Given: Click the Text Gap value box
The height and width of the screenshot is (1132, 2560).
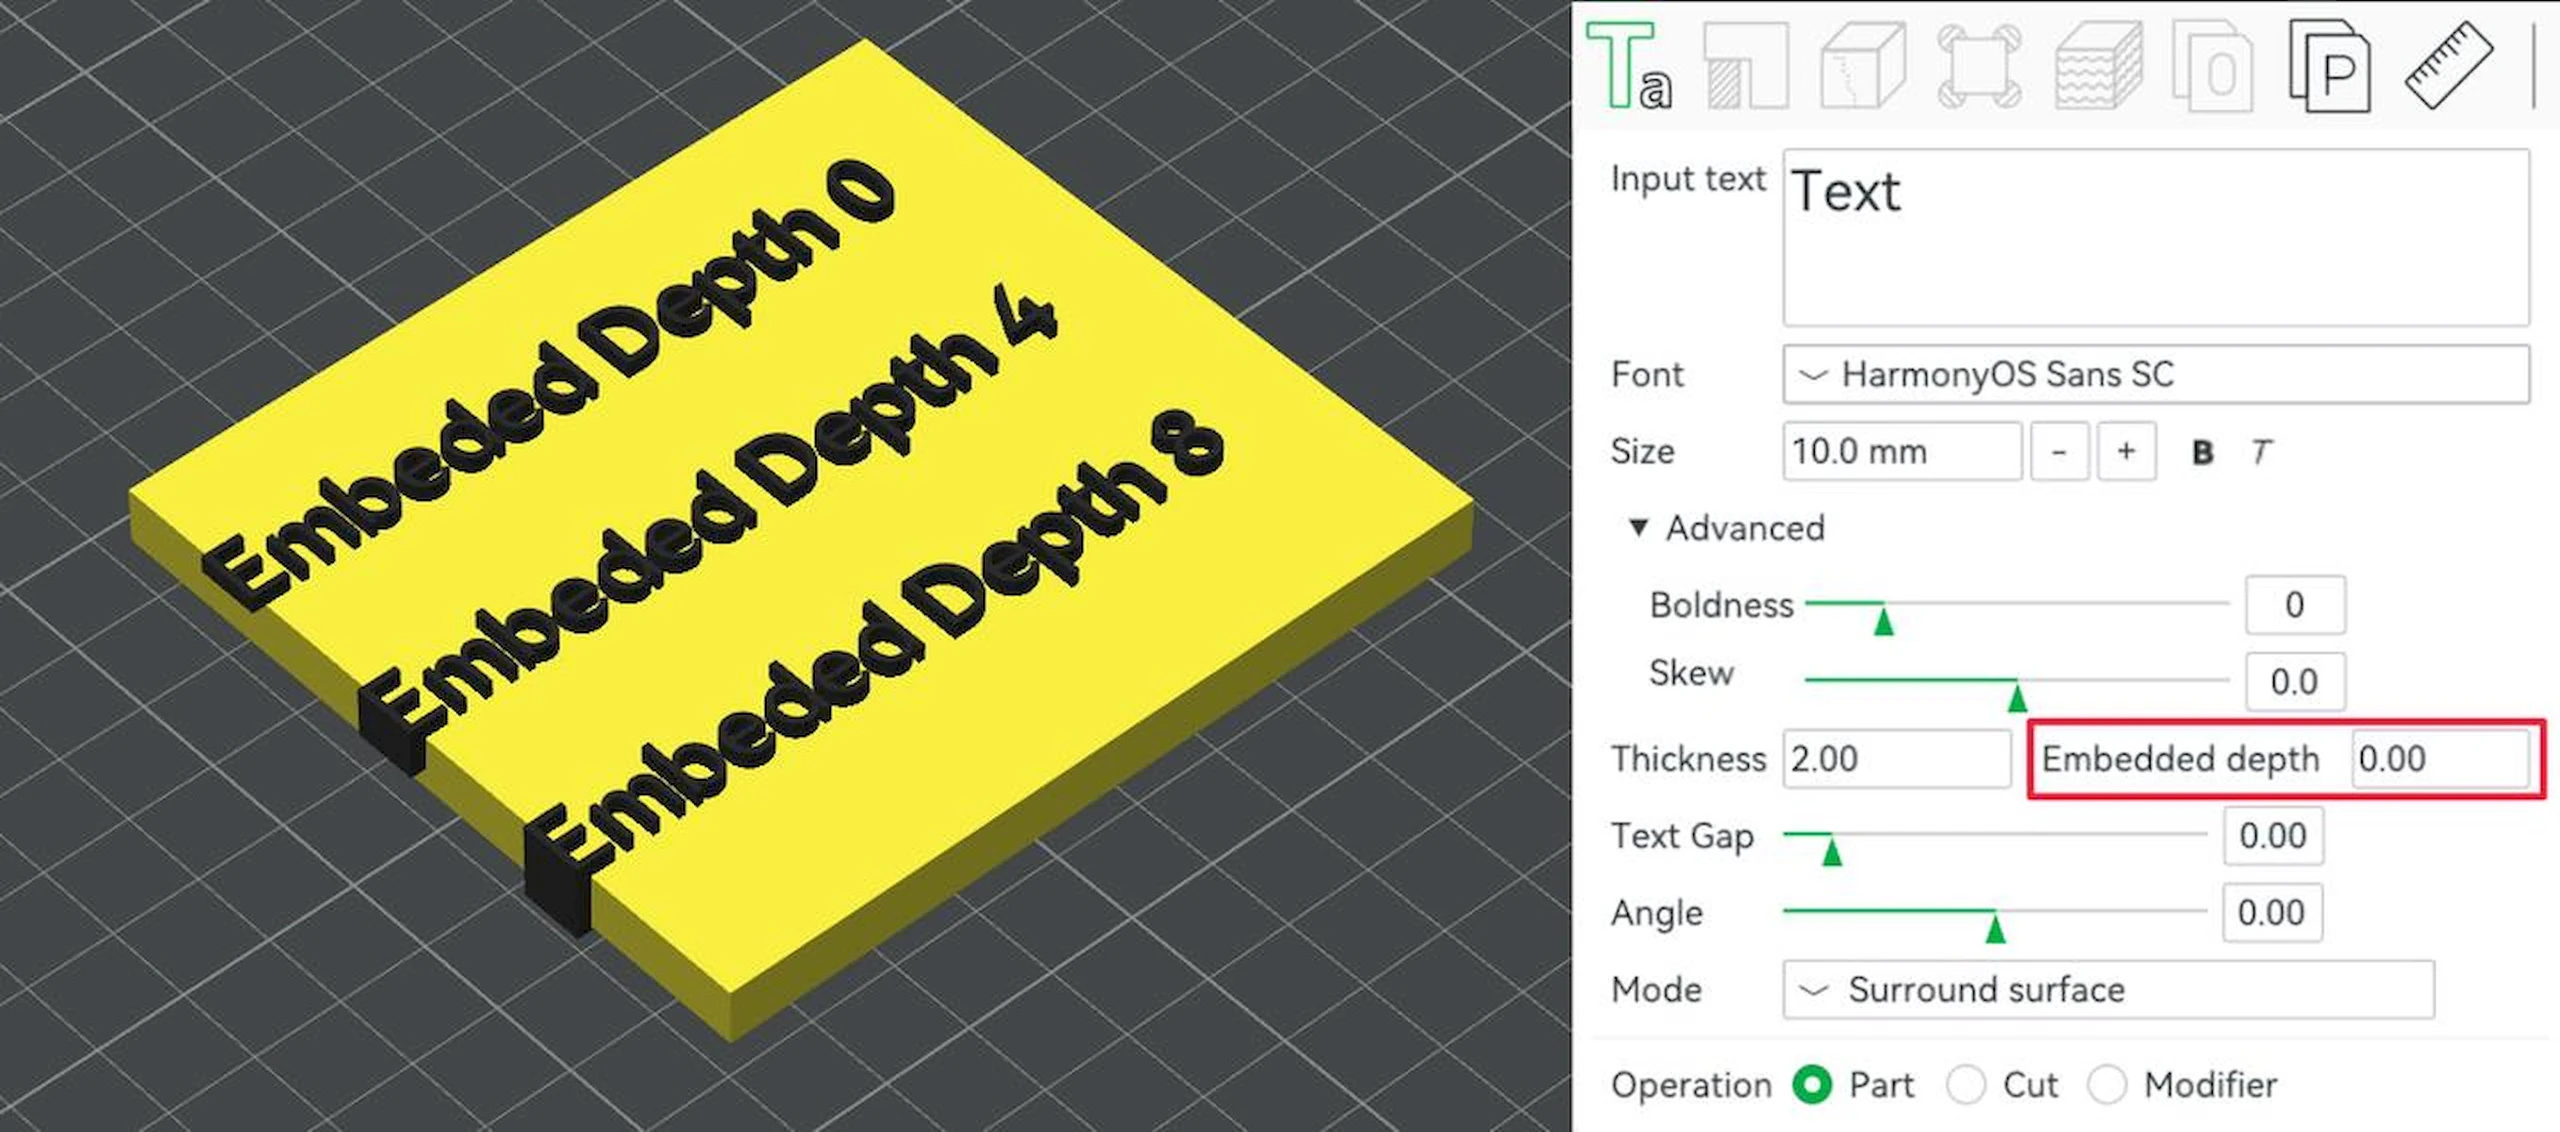Looking at the screenshot, I should tap(2273, 836).
